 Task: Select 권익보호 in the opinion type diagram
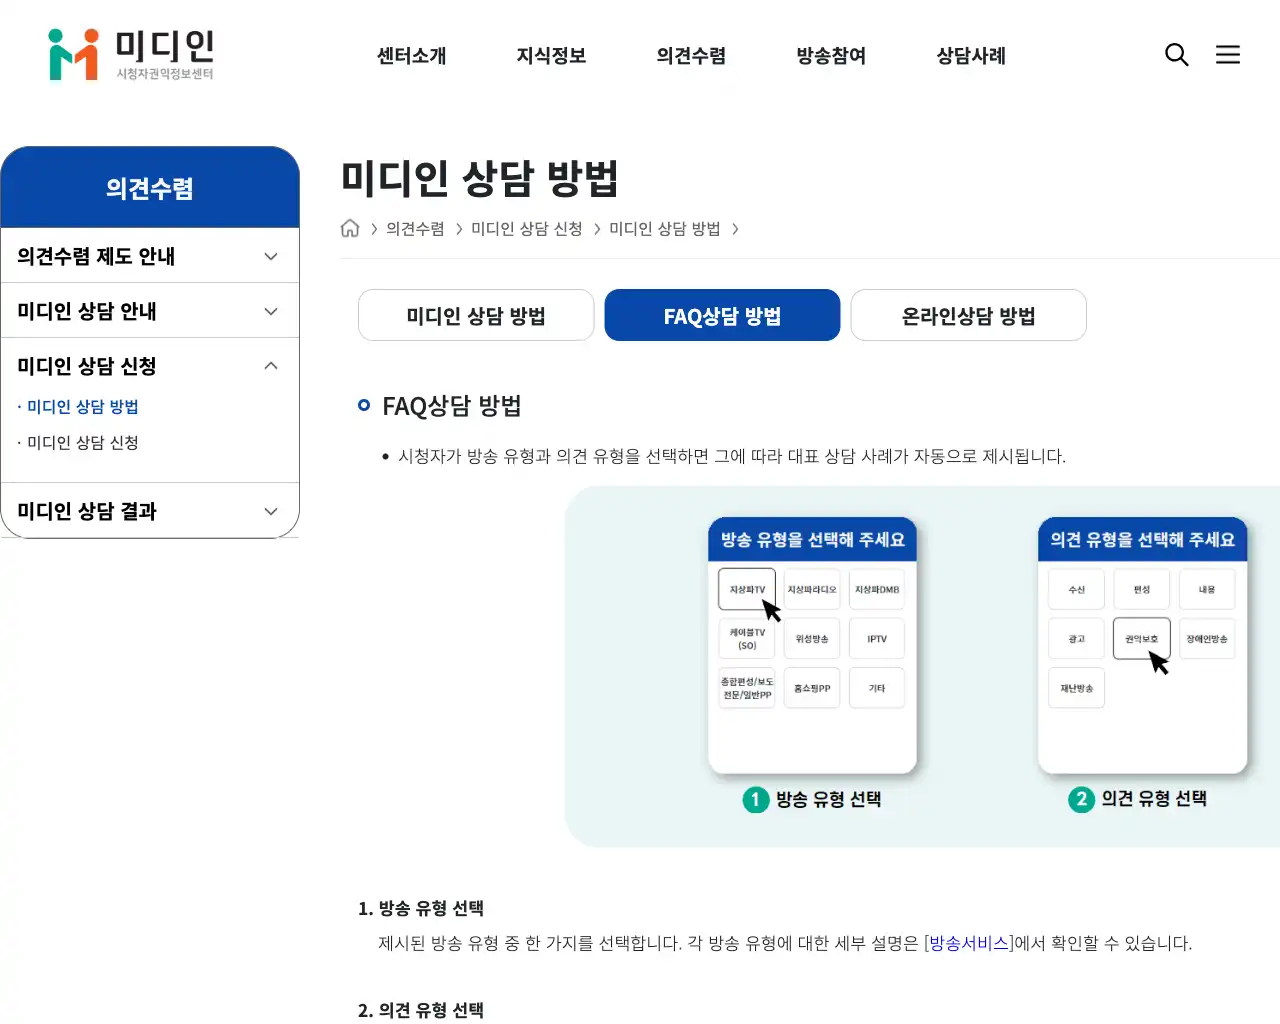[1141, 638]
